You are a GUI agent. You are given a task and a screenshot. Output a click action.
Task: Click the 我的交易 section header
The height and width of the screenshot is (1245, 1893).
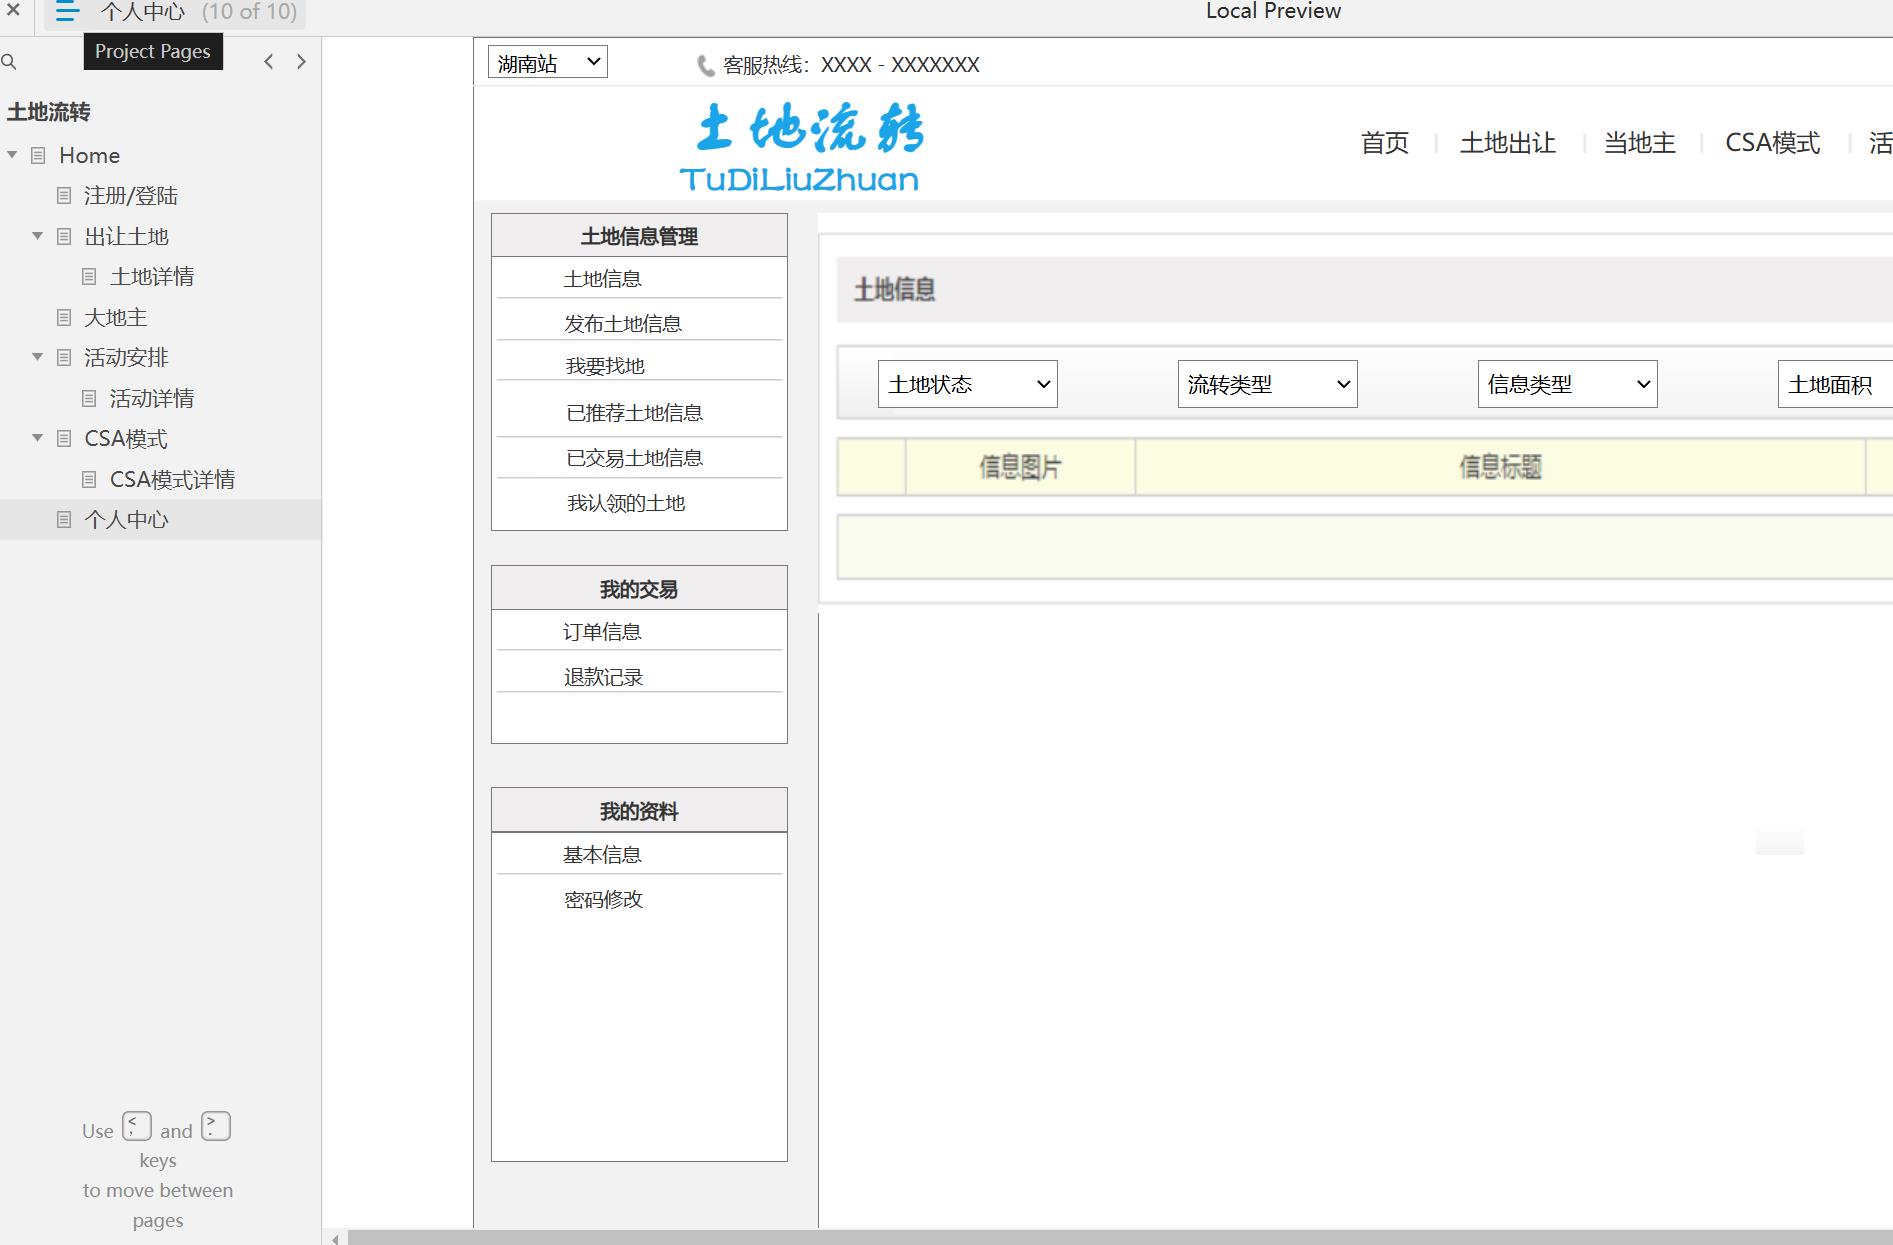pyautogui.click(x=639, y=589)
